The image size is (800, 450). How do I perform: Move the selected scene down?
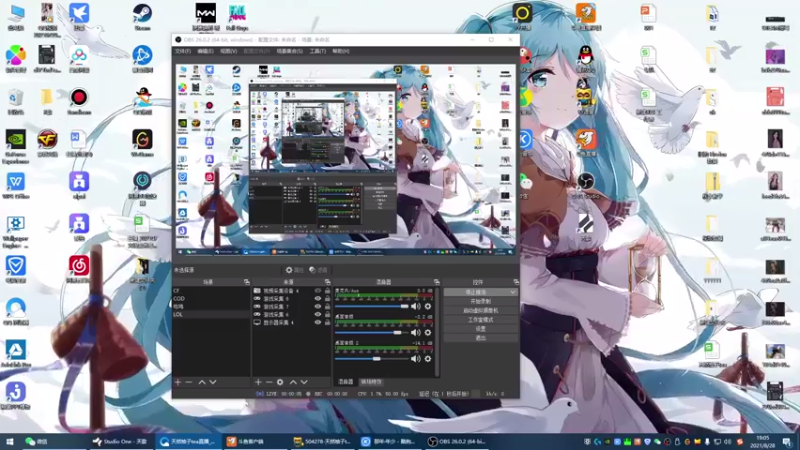[213, 382]
